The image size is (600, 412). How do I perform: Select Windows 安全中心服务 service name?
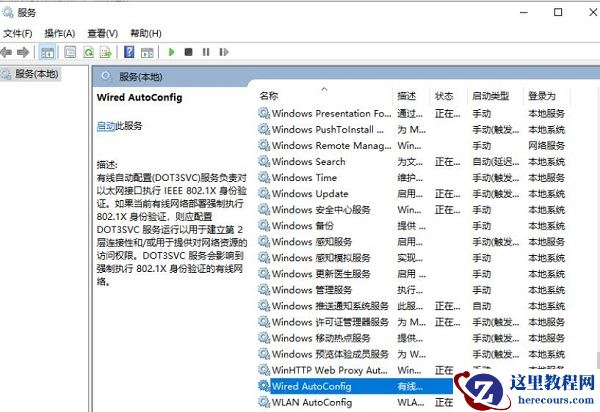[x=321, y=210]
